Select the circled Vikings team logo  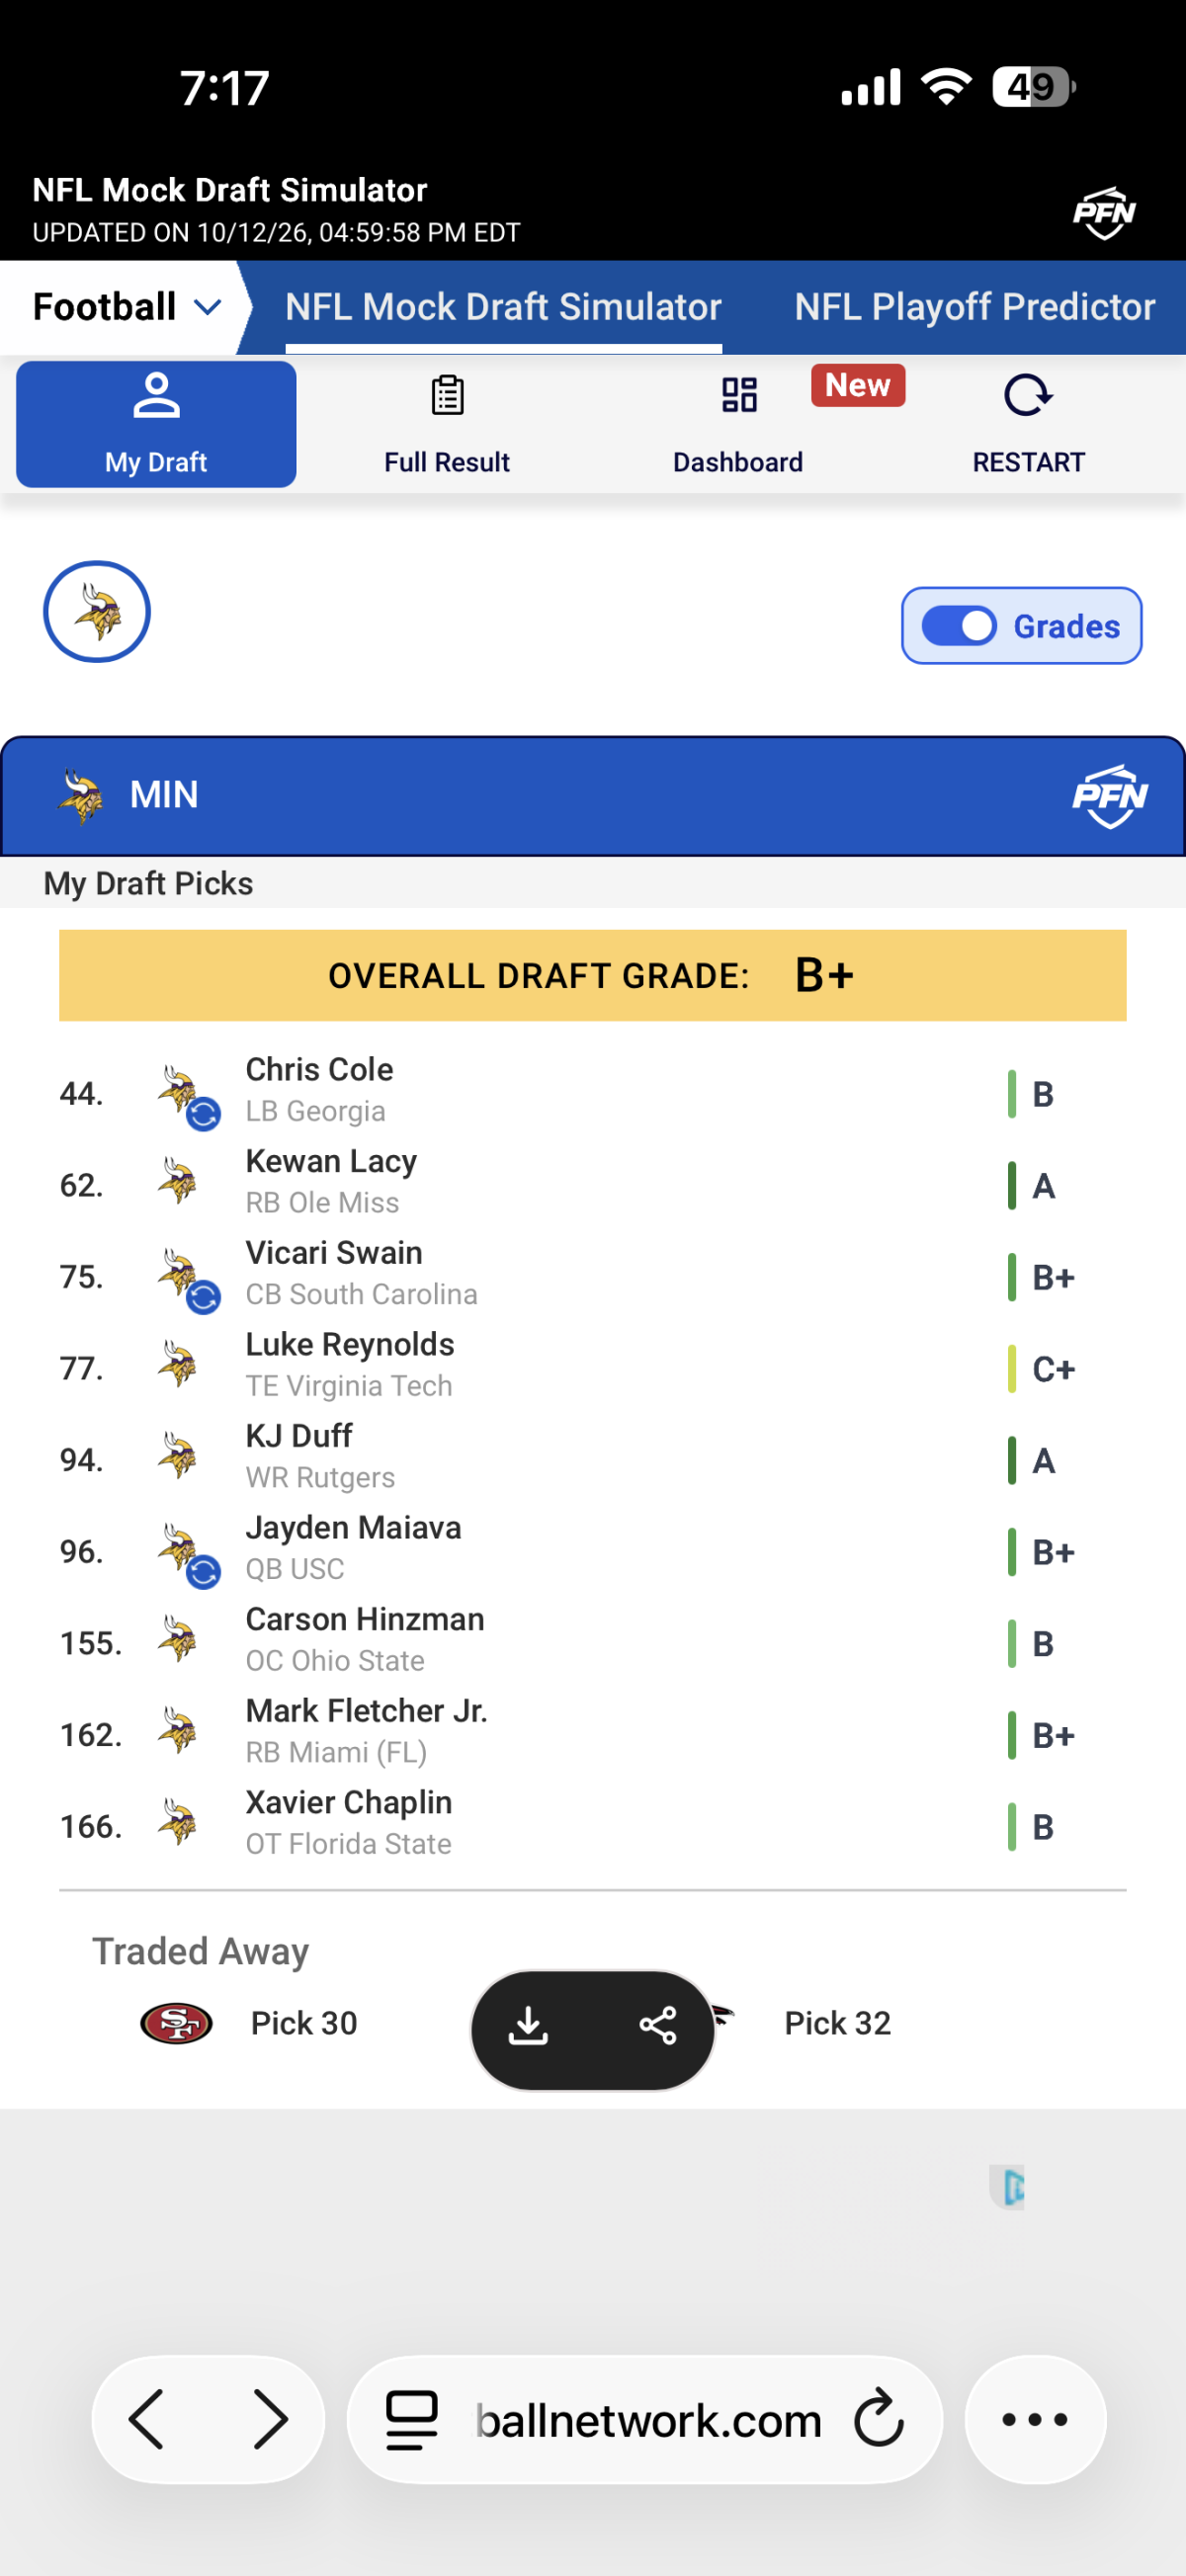97,612
